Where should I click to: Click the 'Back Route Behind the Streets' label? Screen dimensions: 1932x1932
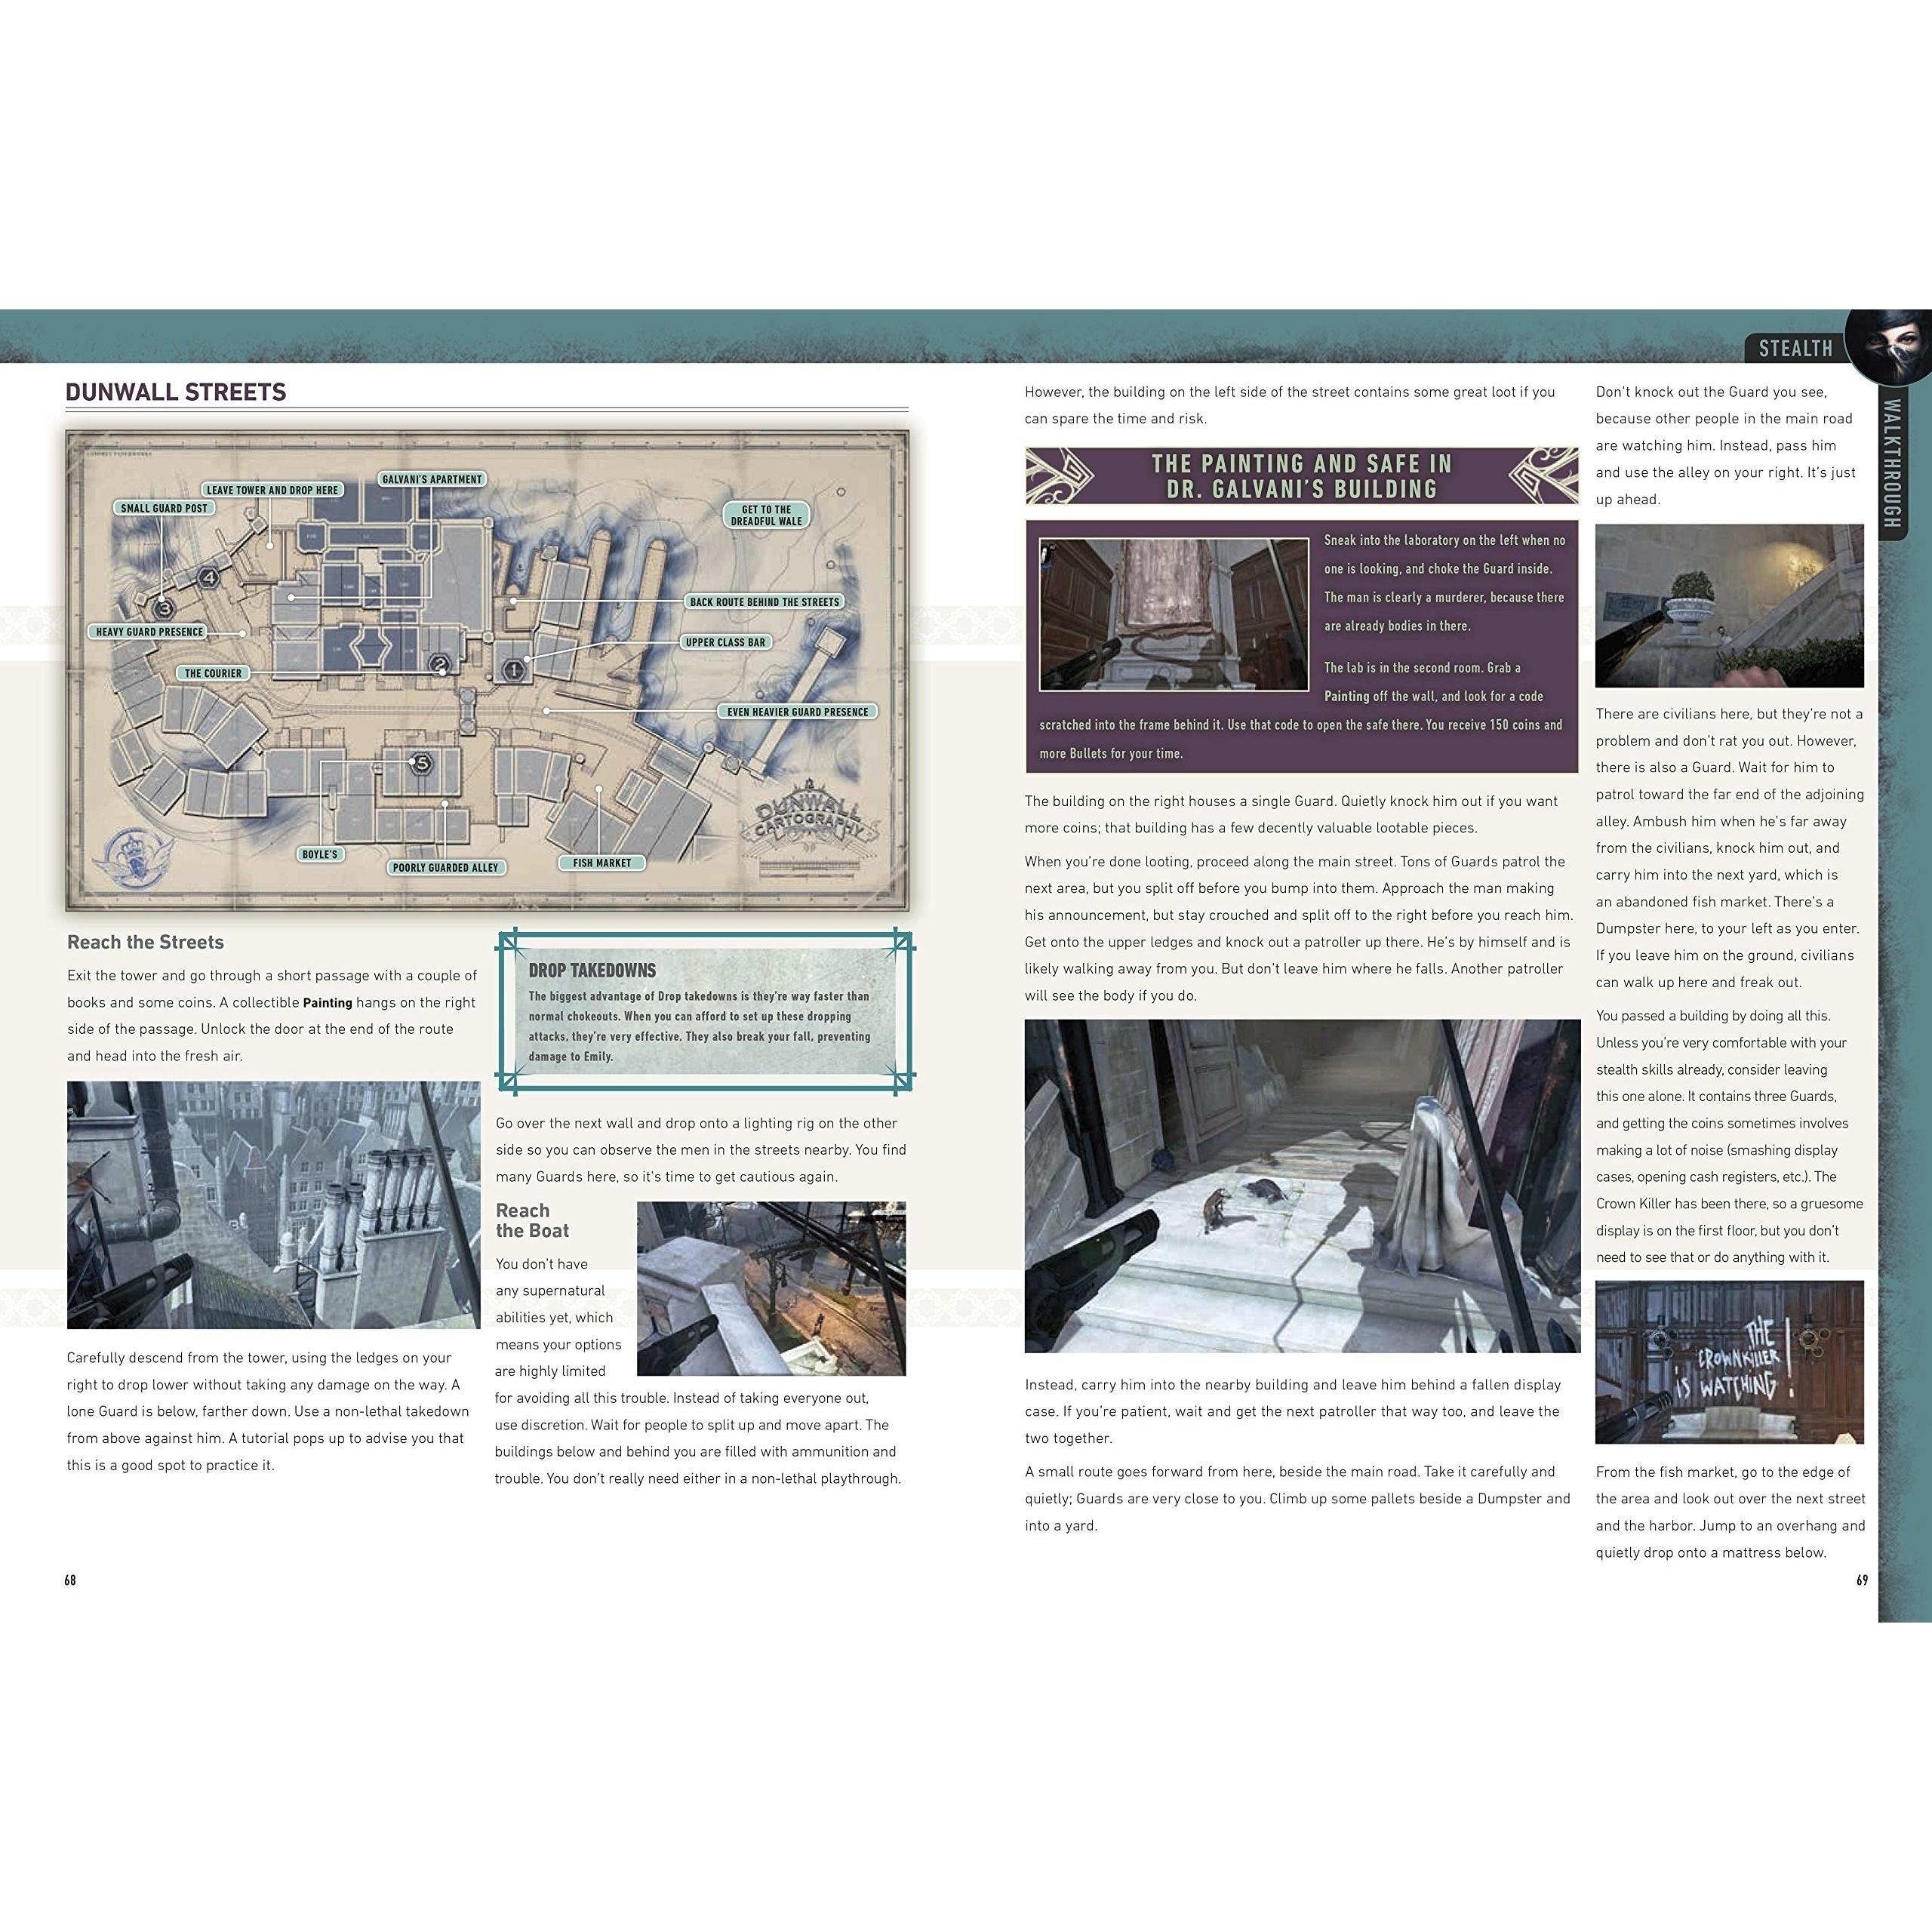click(765, 602)
